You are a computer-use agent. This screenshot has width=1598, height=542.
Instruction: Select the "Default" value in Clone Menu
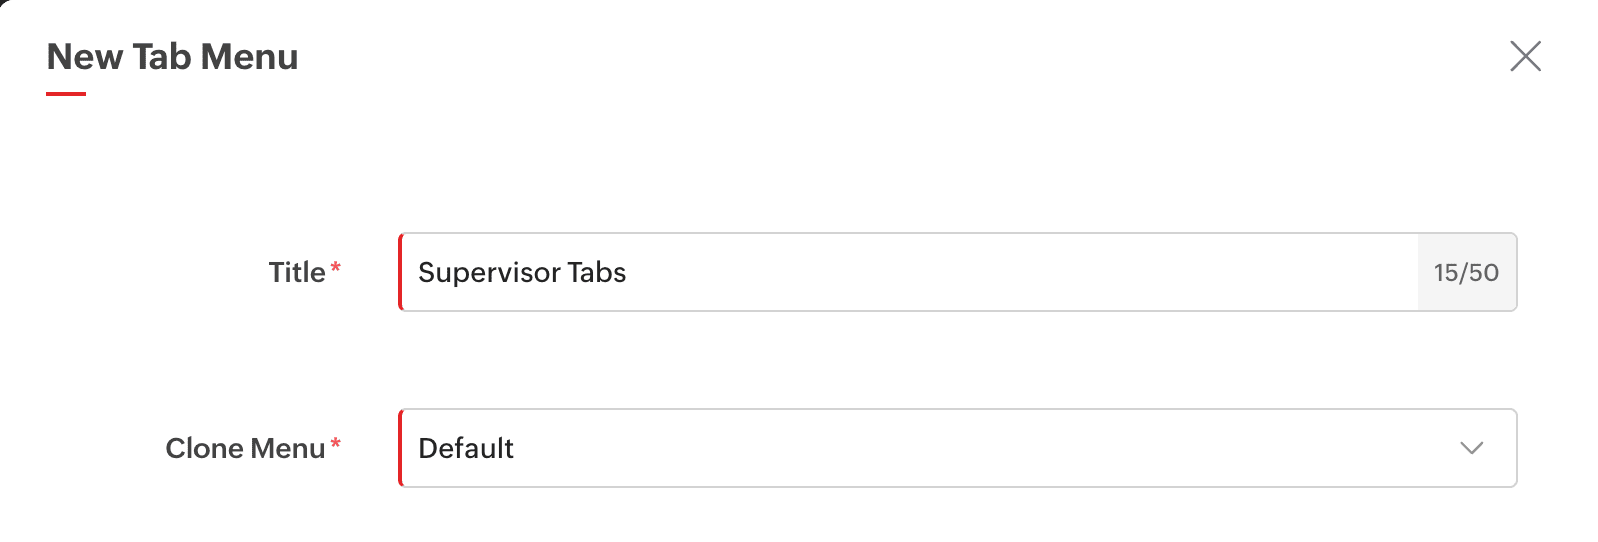tap(466, 448)
